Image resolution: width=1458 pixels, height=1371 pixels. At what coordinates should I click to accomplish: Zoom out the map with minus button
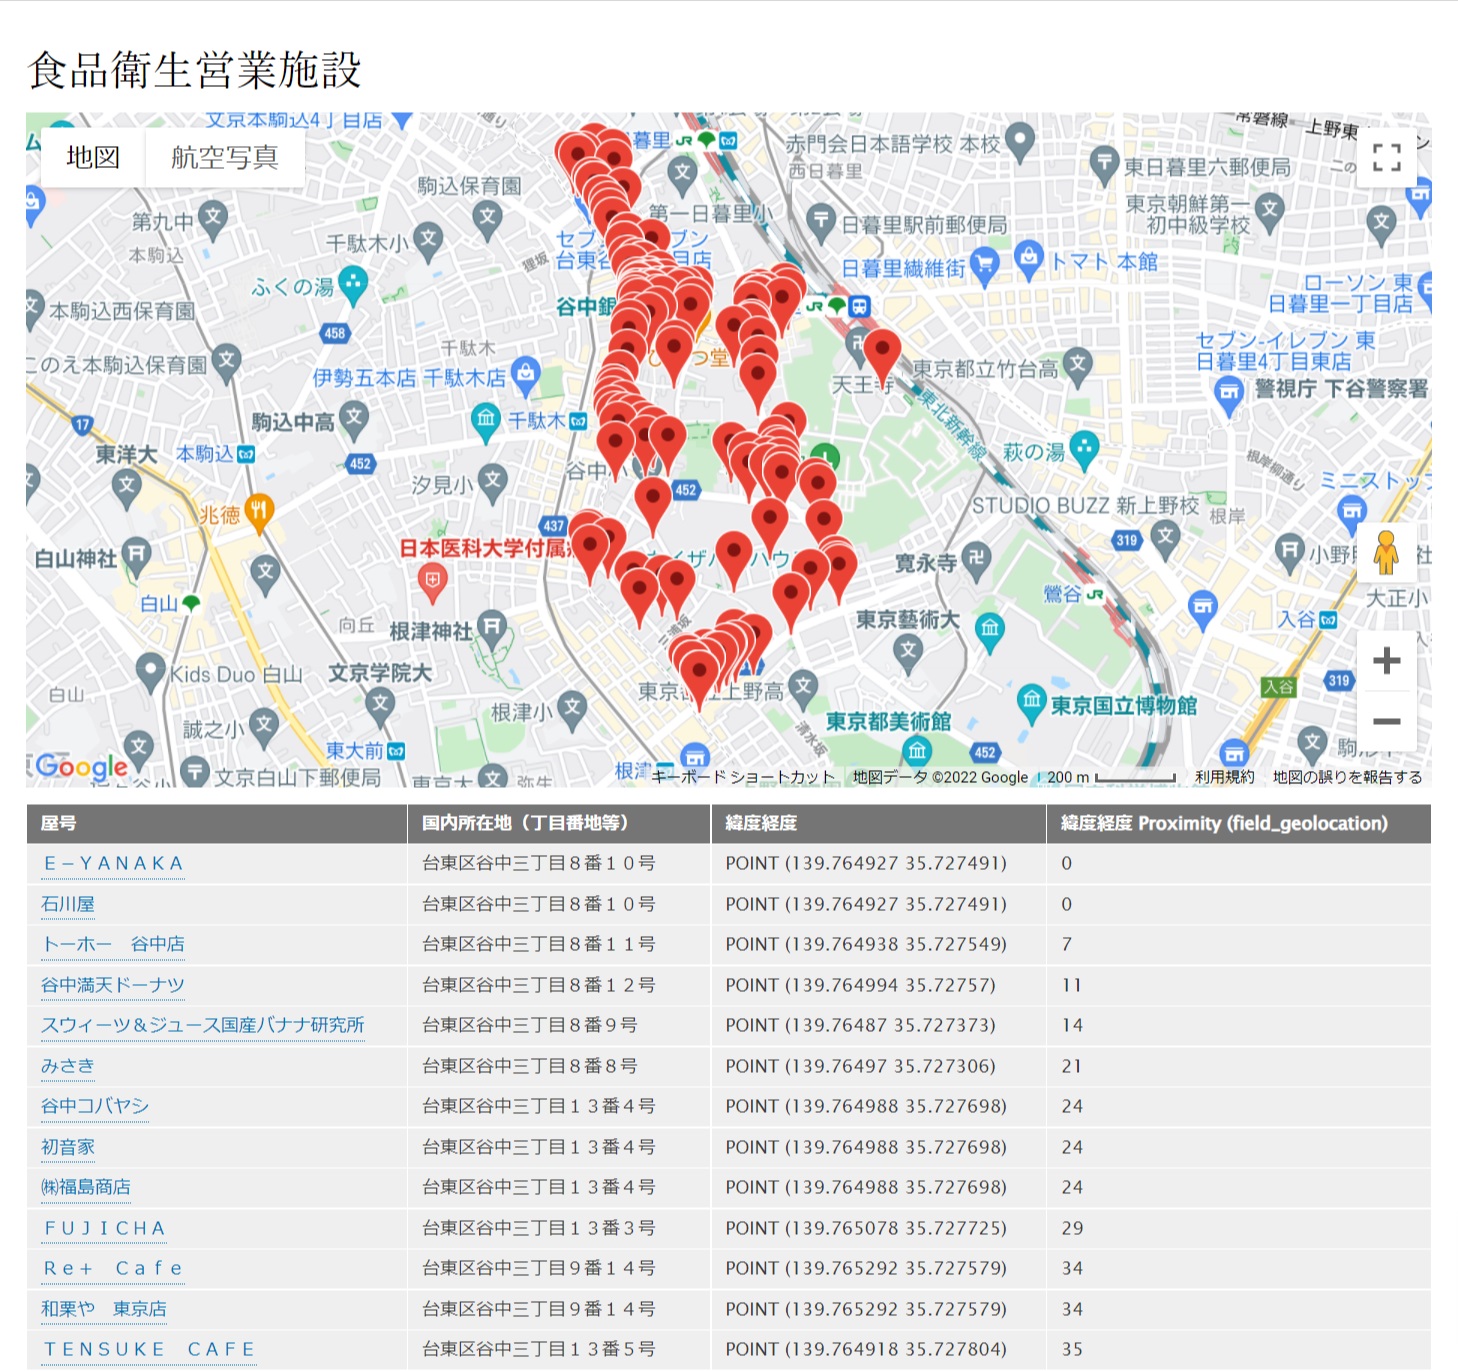pos(1386,721)
